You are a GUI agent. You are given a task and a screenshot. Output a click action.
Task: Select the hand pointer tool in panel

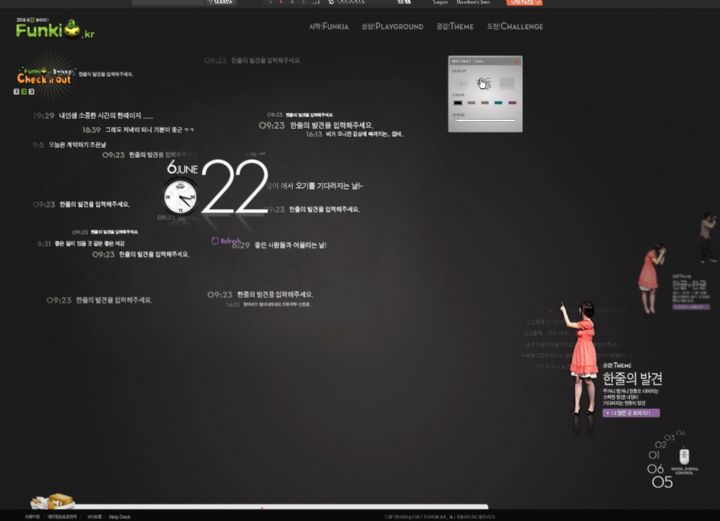(x=483, y=84)
